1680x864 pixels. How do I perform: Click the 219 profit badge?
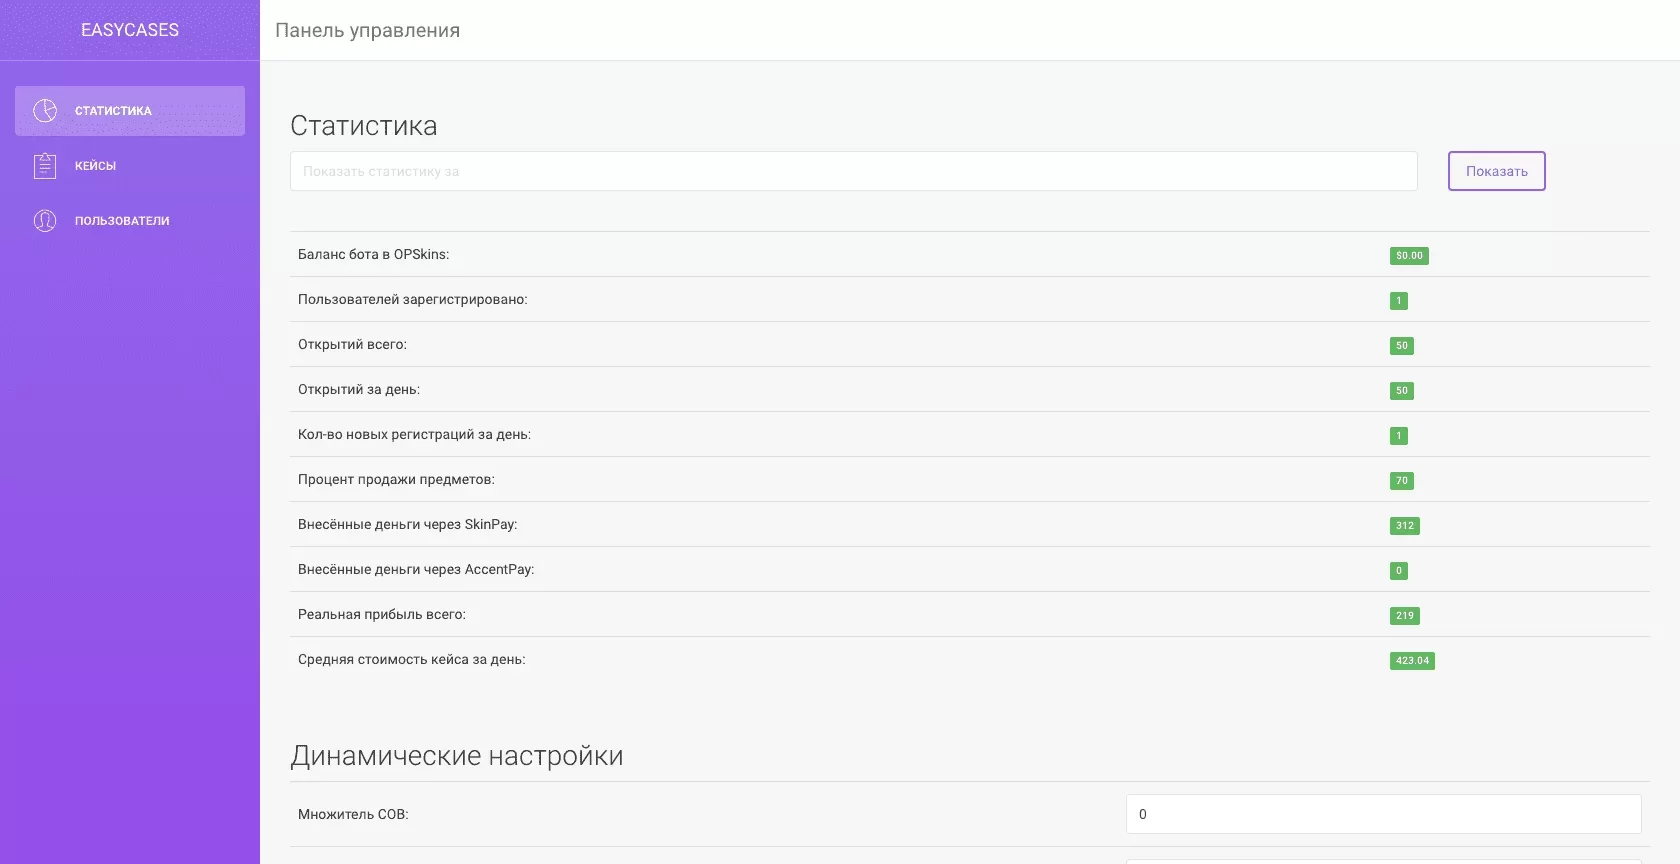[x=1405, y=616]
